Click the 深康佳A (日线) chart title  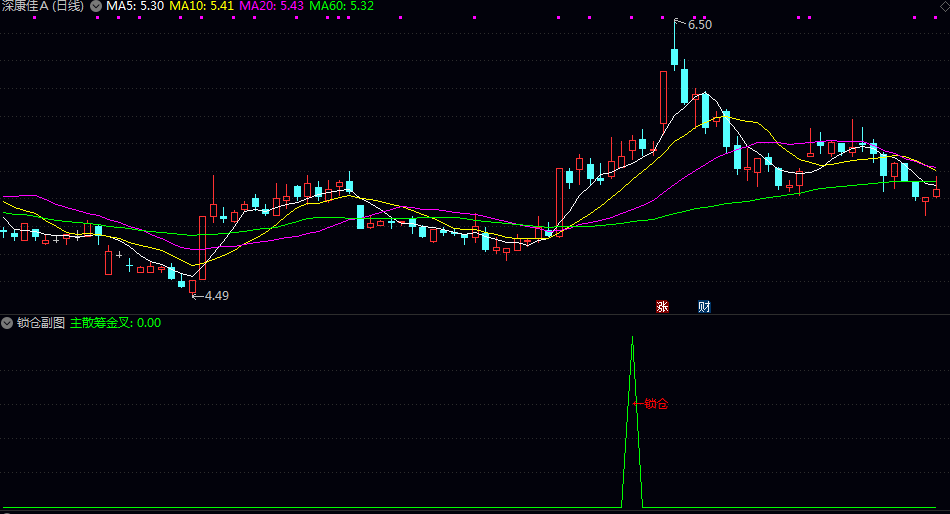click(42, 6)
